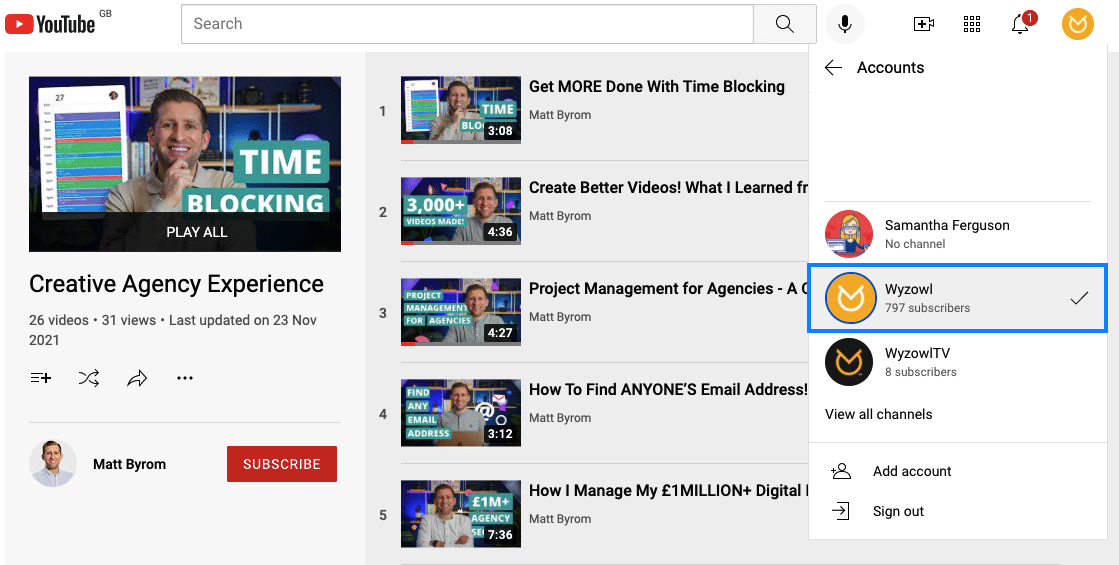The width and height of the screenshot is (1119, 565).
Task: Save playlist with the add-to-library icon
Action: click(41, 378)
